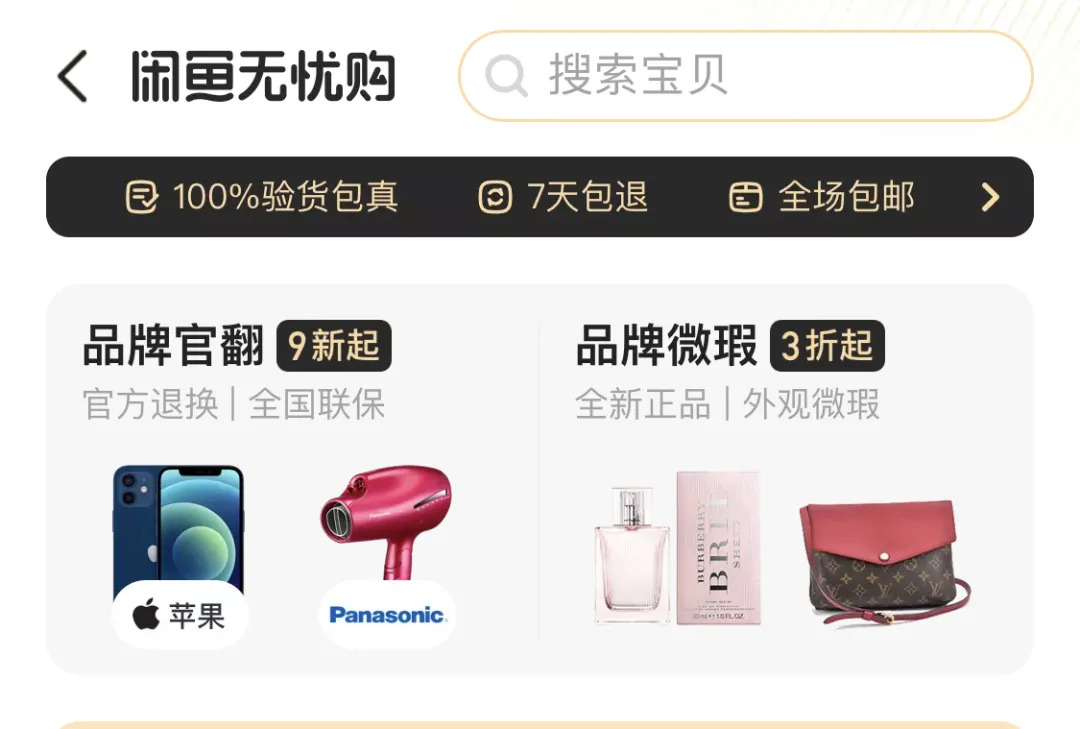
Task: Tap the 官方退换 | 全国联保 subtitle
Action: click(x=233, y=404)
